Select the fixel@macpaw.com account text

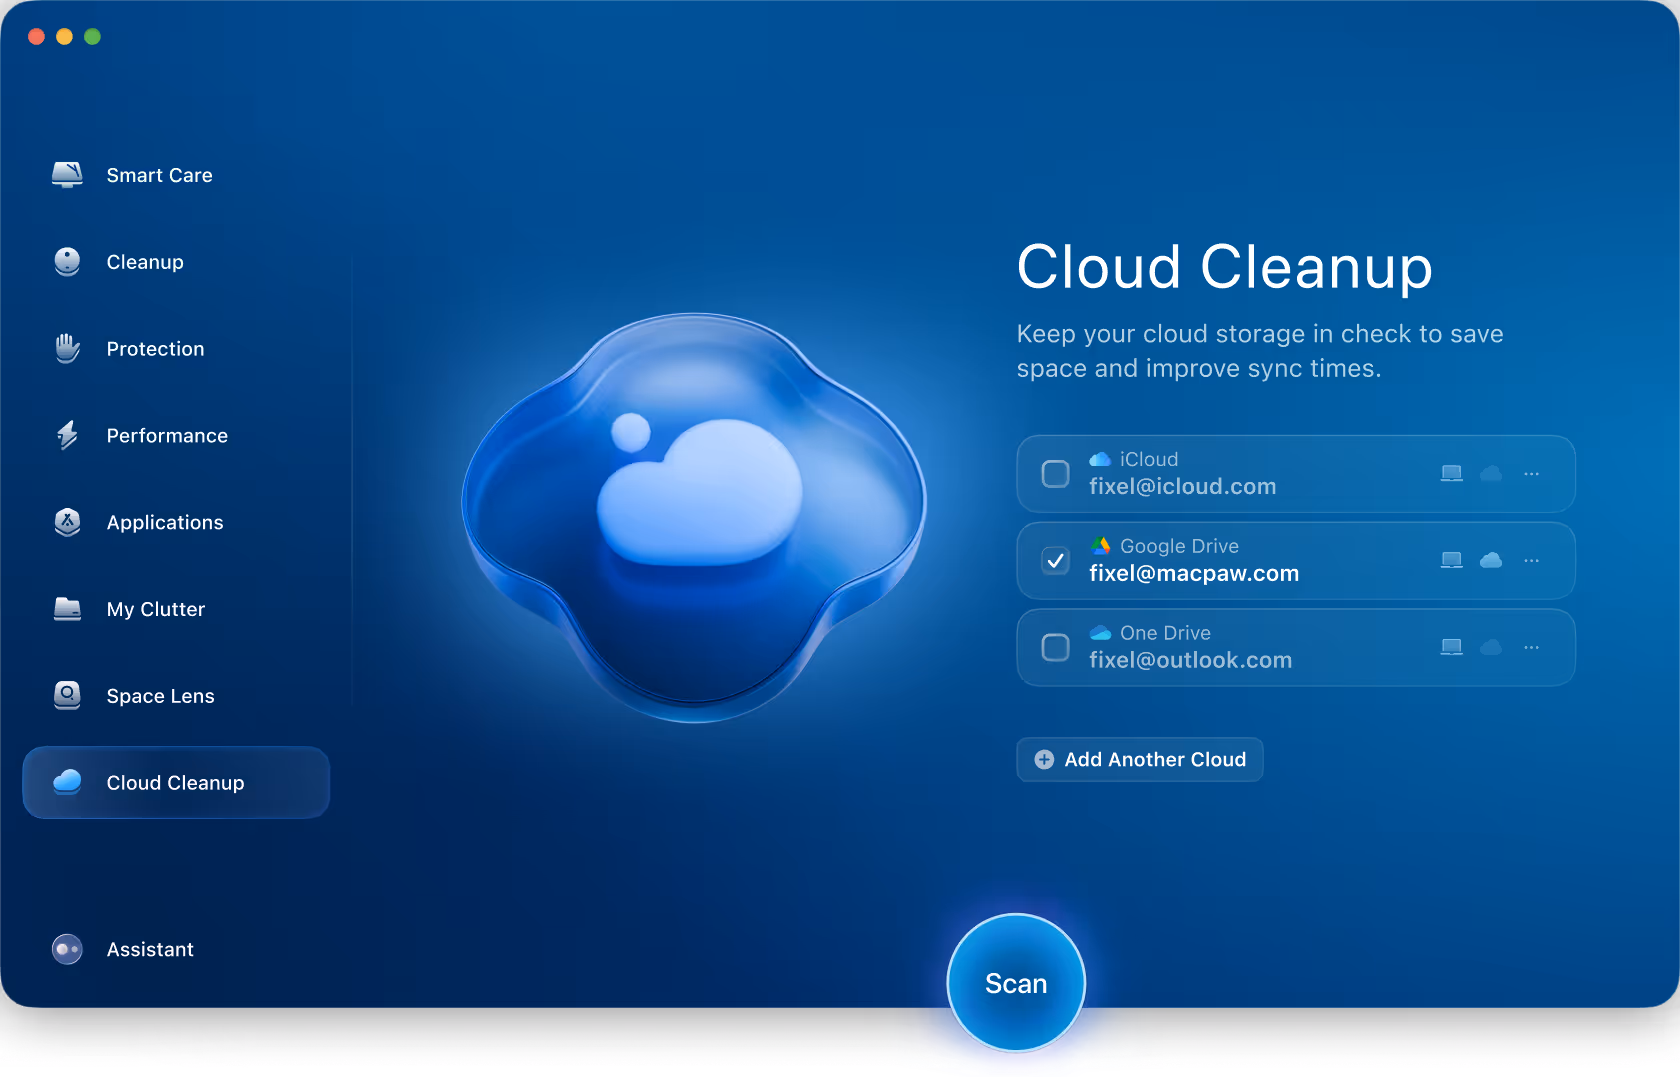1194,574
